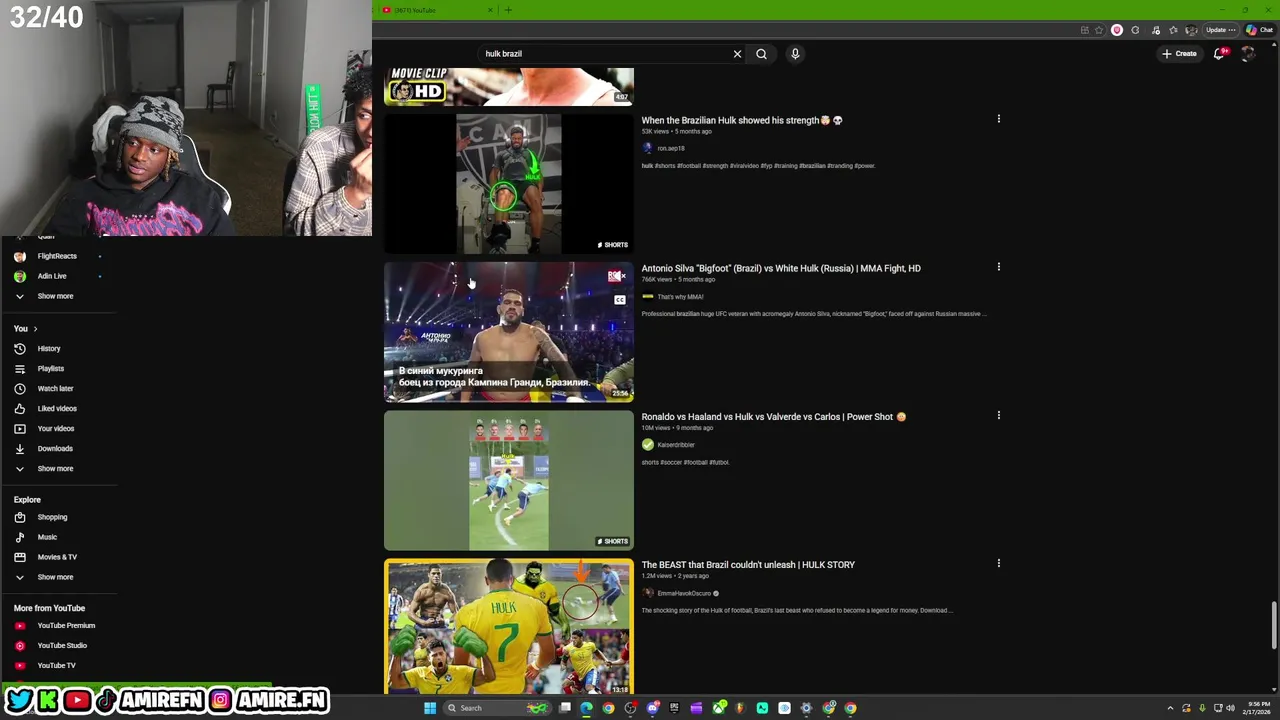Open more options for Brazilian Hulk strength video
The height and width of the screenshot is (720, 1280).
[x=998, y=119]
